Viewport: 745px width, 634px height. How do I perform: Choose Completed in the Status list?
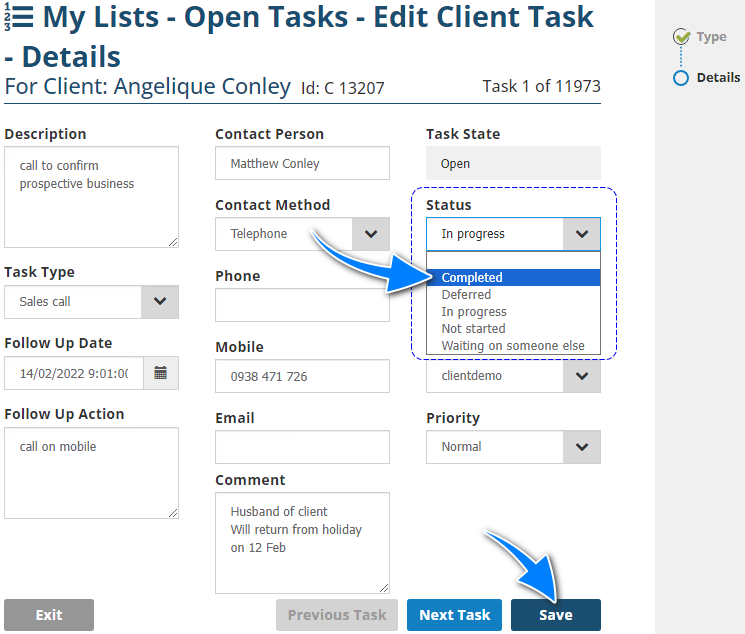click(513, 278)
